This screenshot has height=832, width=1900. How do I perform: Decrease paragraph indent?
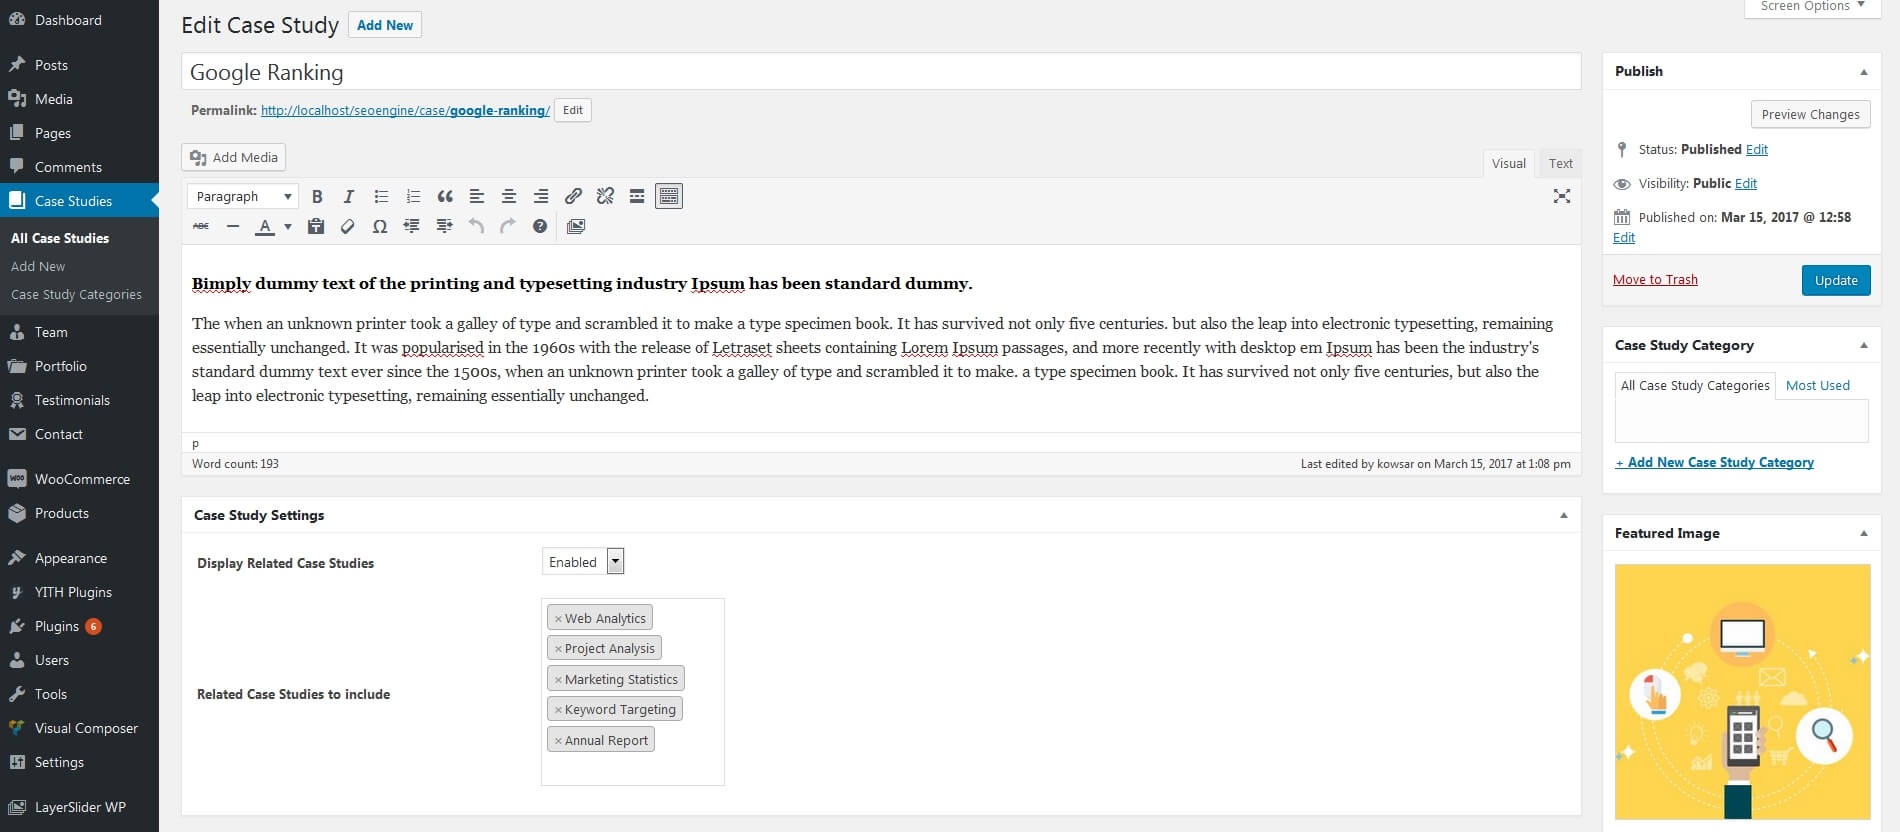pyautogui.click(x=412, y=227)
